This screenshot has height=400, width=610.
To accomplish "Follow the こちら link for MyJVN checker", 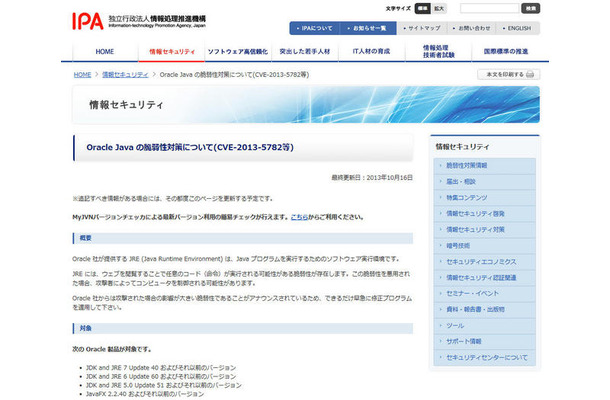I will tap(299, 217).
